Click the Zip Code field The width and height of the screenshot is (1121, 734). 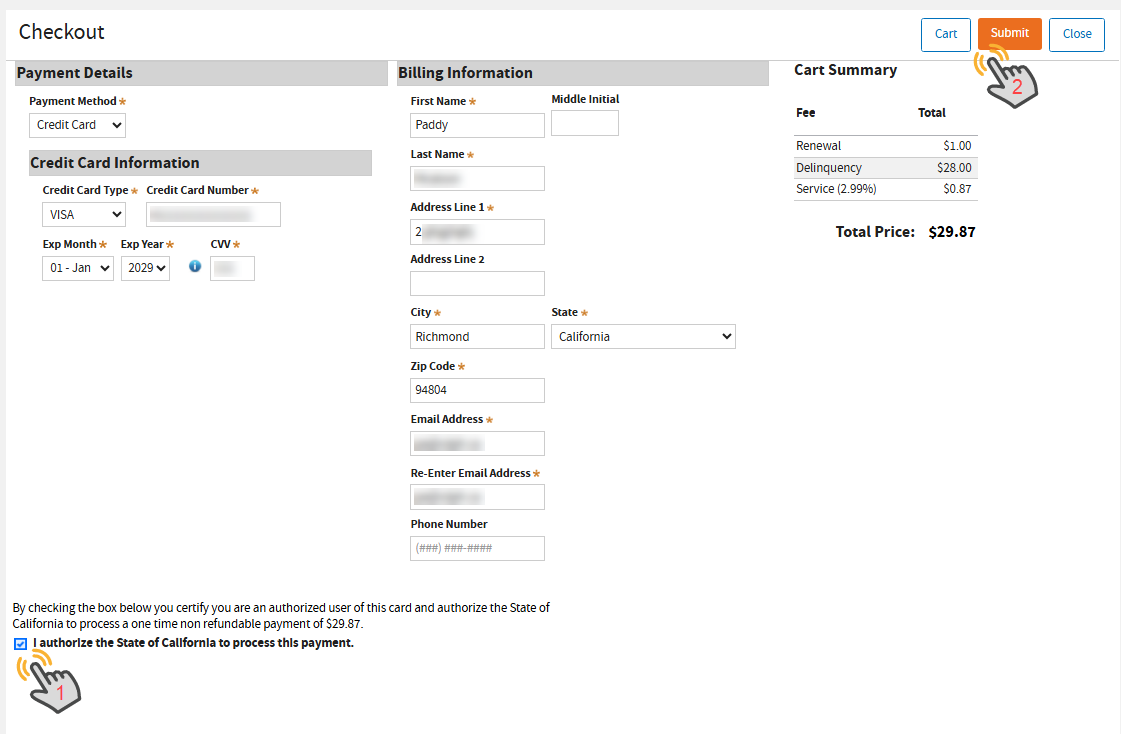coord(477,390)
